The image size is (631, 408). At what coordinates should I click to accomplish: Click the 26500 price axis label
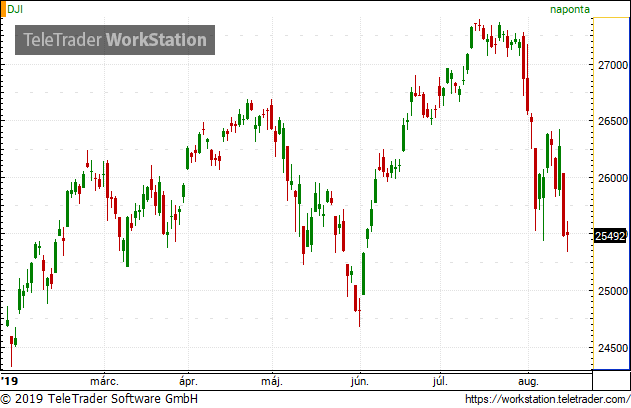pos(612,121)
